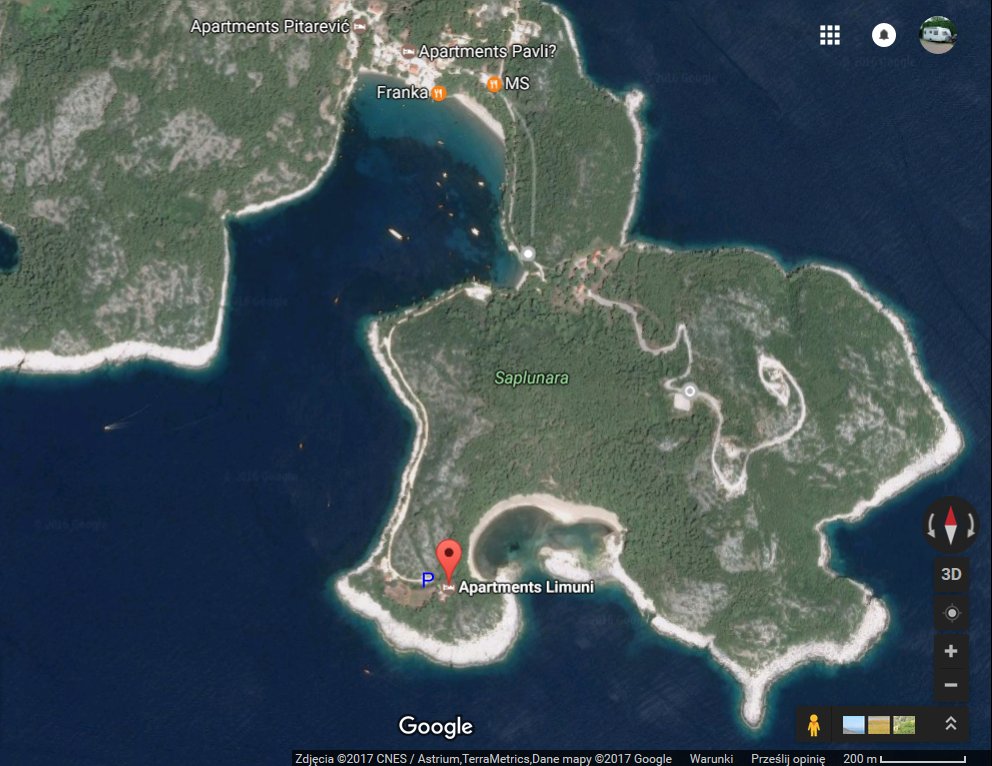Toggle the 3D view
992x766 pixels.
(x=951, y=574)
